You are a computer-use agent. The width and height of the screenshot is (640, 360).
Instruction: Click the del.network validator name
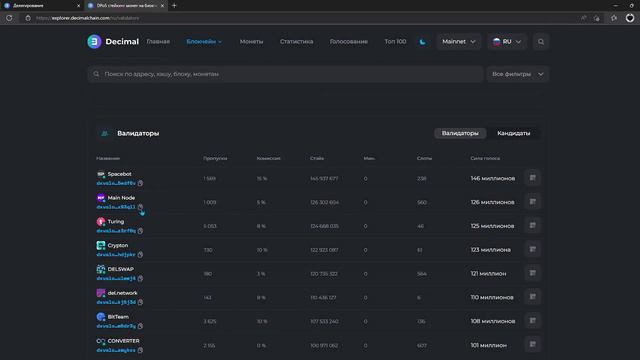122,293
